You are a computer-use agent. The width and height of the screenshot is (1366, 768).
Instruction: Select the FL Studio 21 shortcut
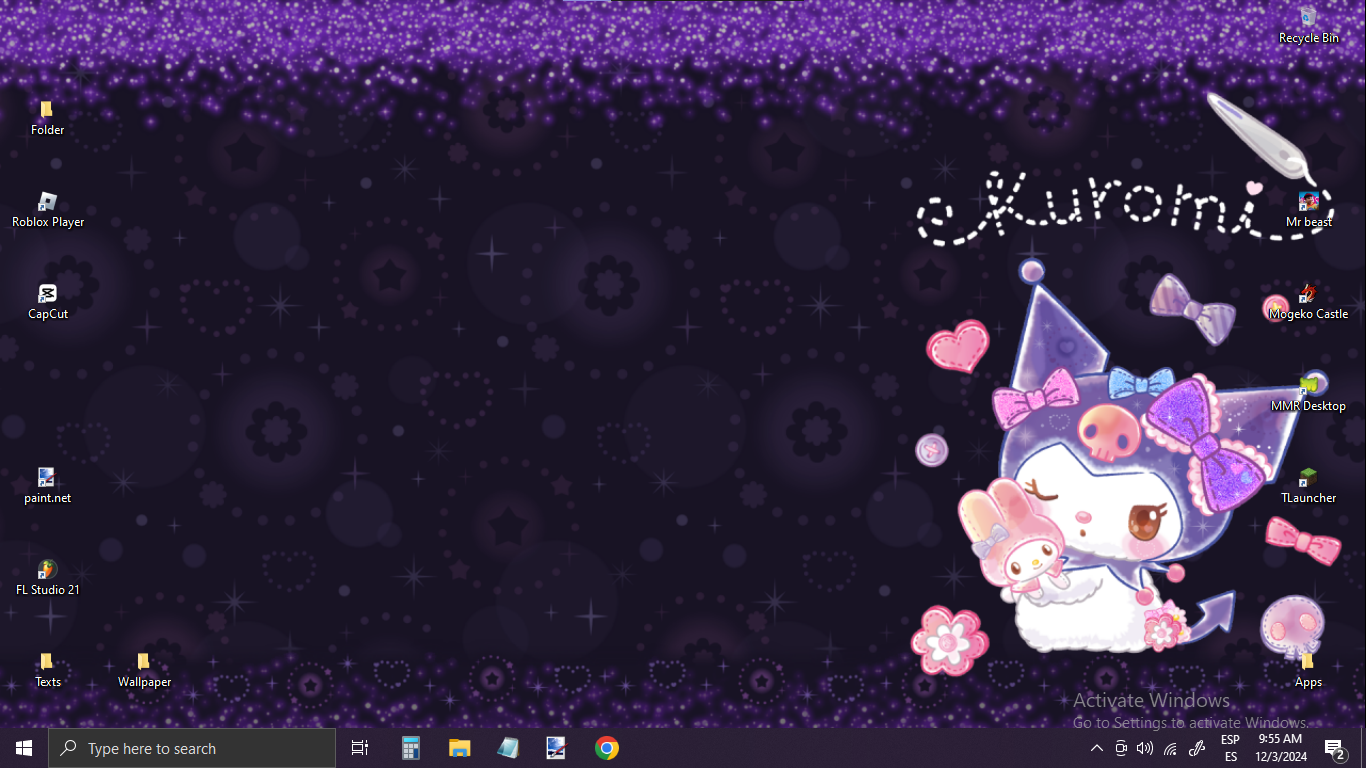click(x=47, y=577)
